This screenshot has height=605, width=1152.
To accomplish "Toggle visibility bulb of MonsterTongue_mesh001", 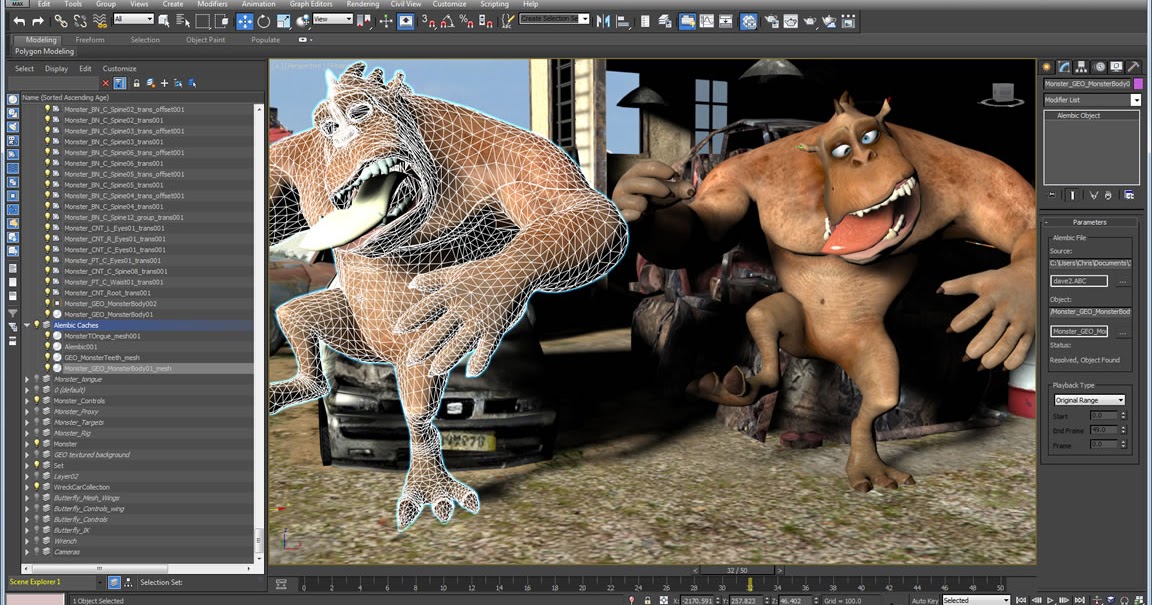I will click(47, 336).
